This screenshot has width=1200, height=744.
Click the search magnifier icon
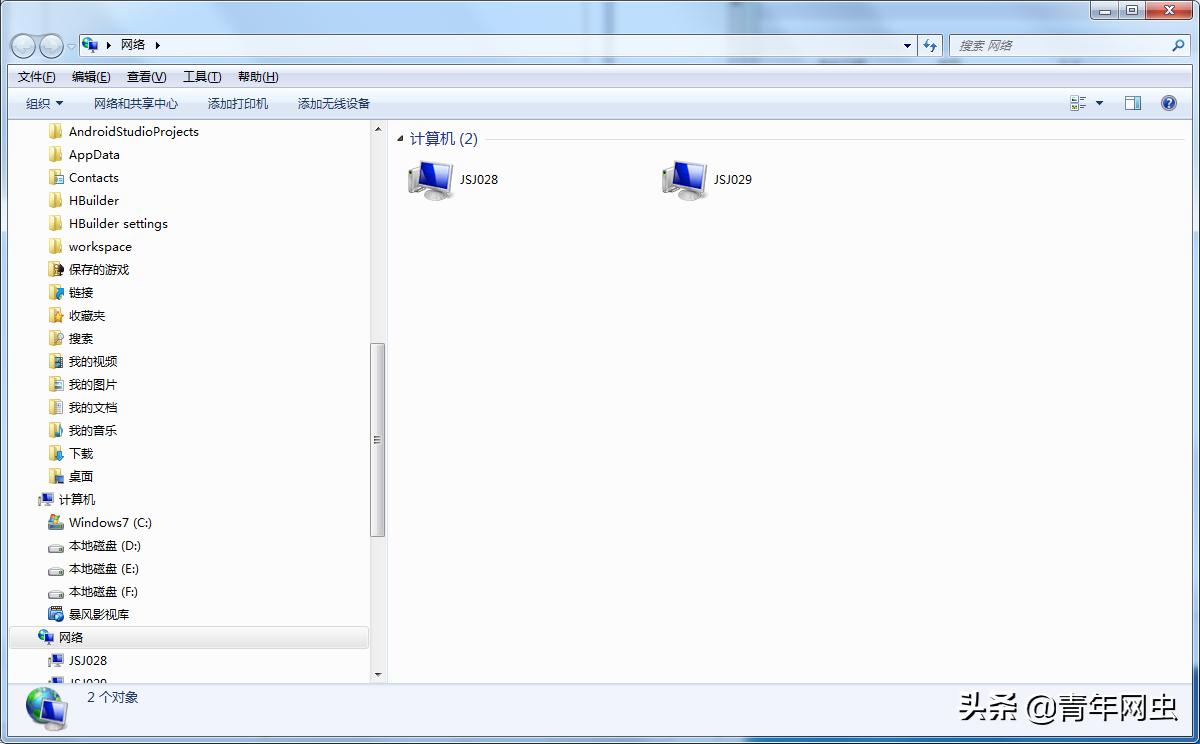1178,45
